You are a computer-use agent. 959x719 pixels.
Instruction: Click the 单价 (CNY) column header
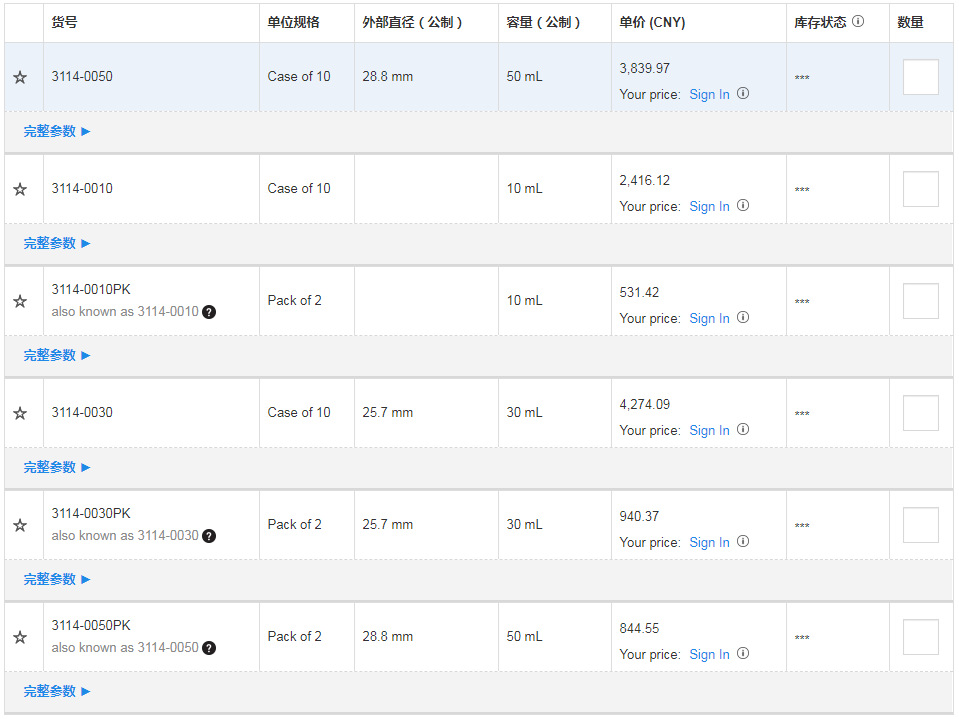point(652,22)
